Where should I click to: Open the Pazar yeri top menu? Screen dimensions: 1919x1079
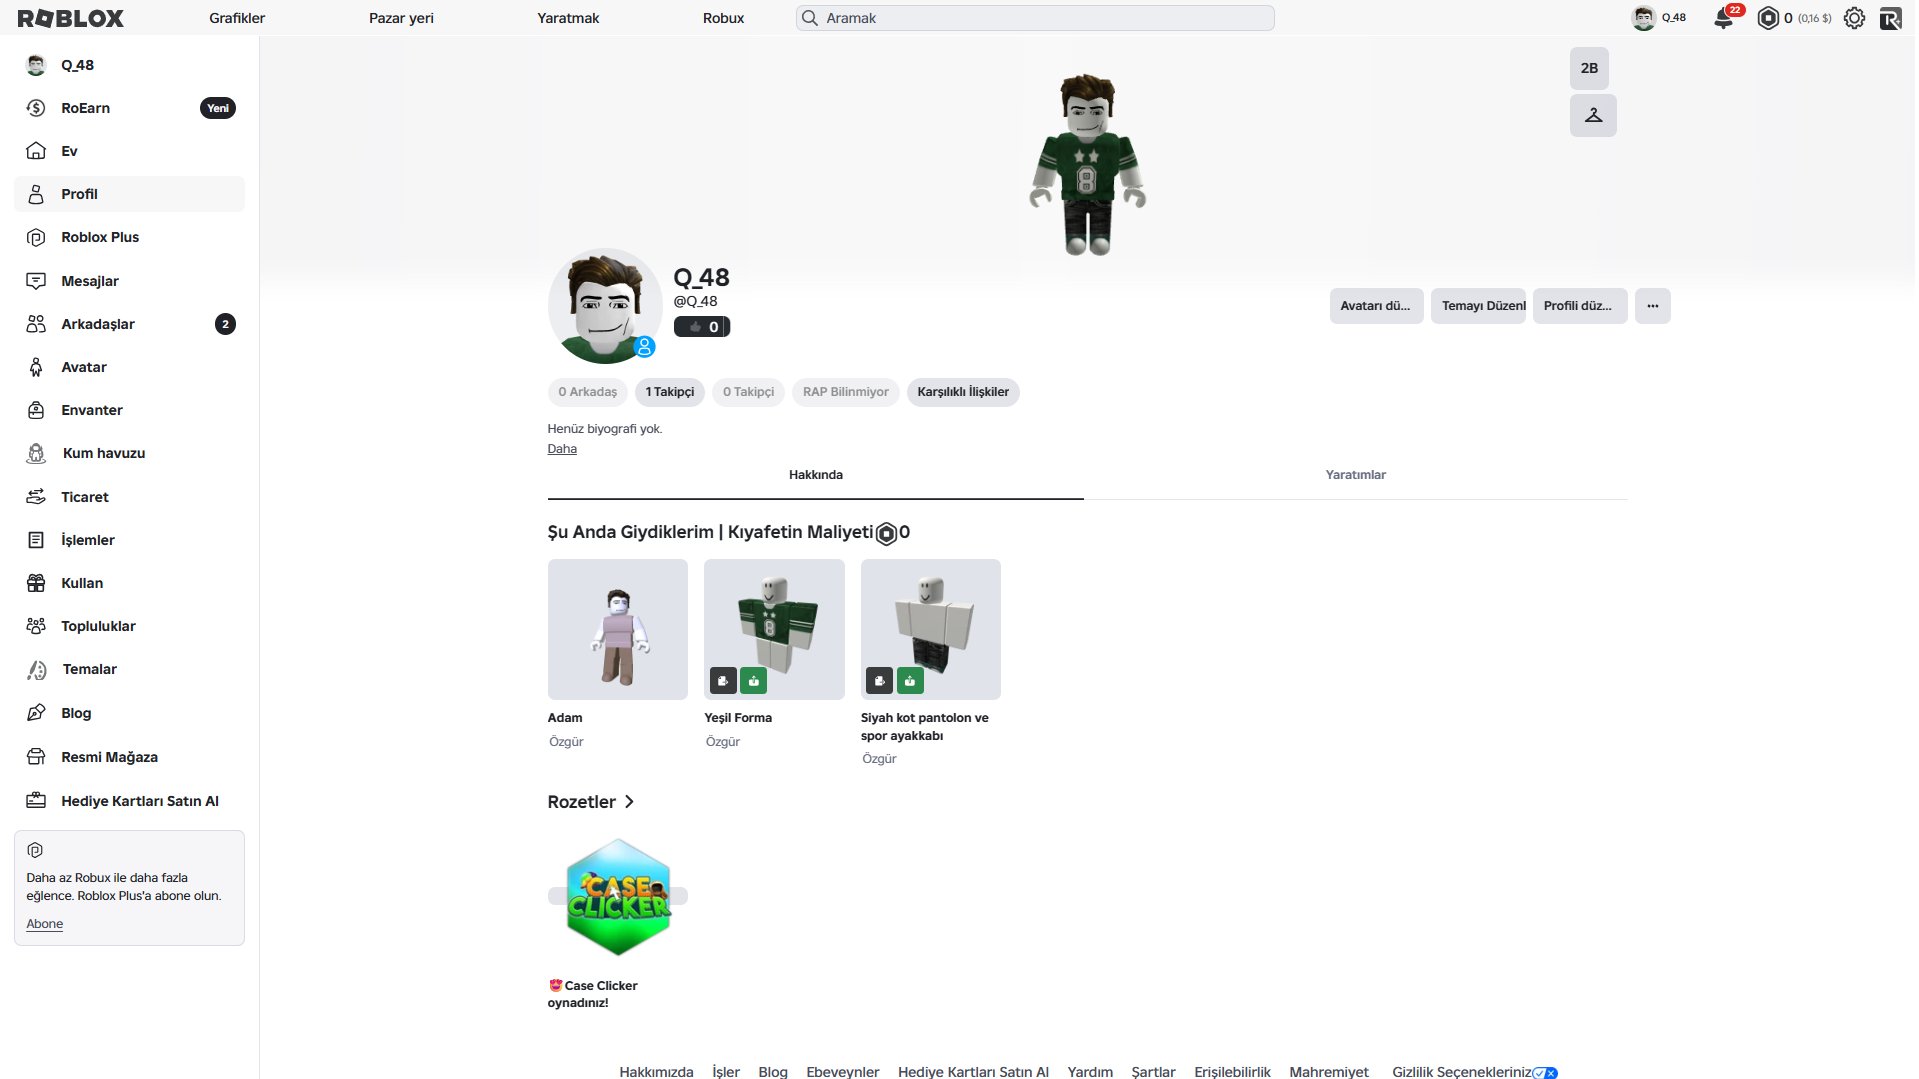pos(401,18)
